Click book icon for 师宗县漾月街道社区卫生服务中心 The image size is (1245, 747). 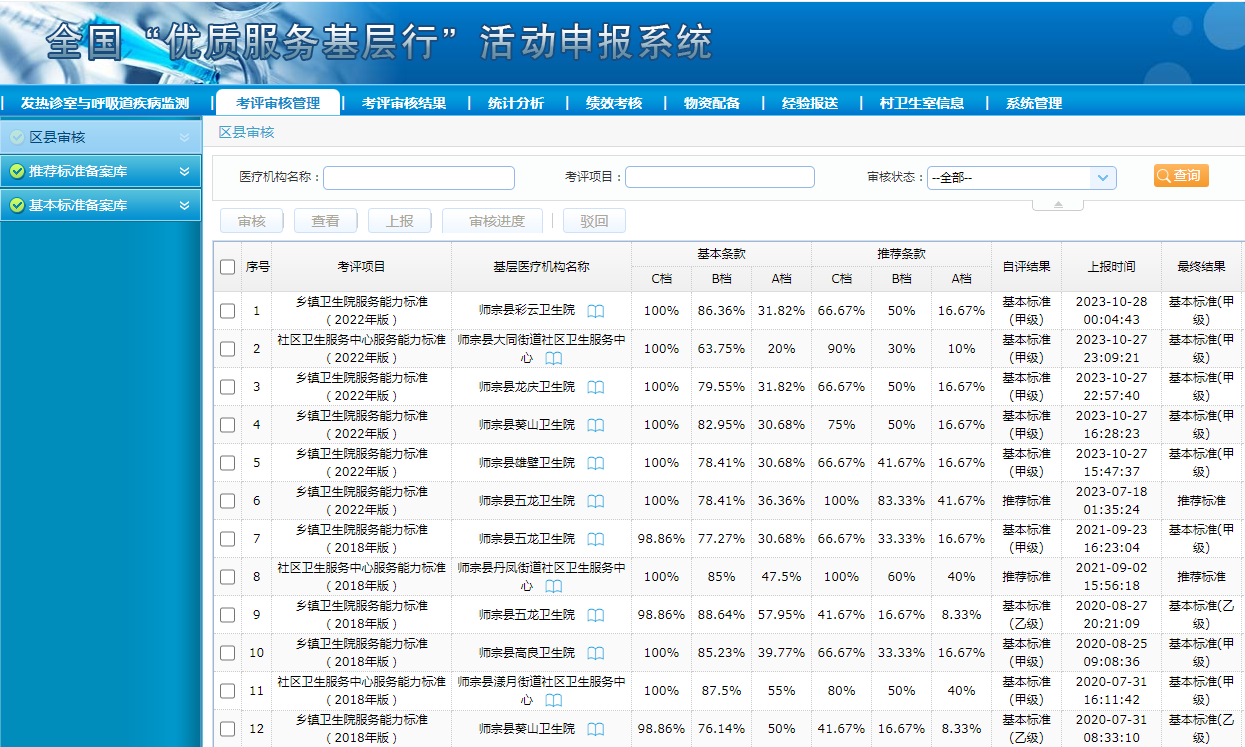click(x=554, y=700)
